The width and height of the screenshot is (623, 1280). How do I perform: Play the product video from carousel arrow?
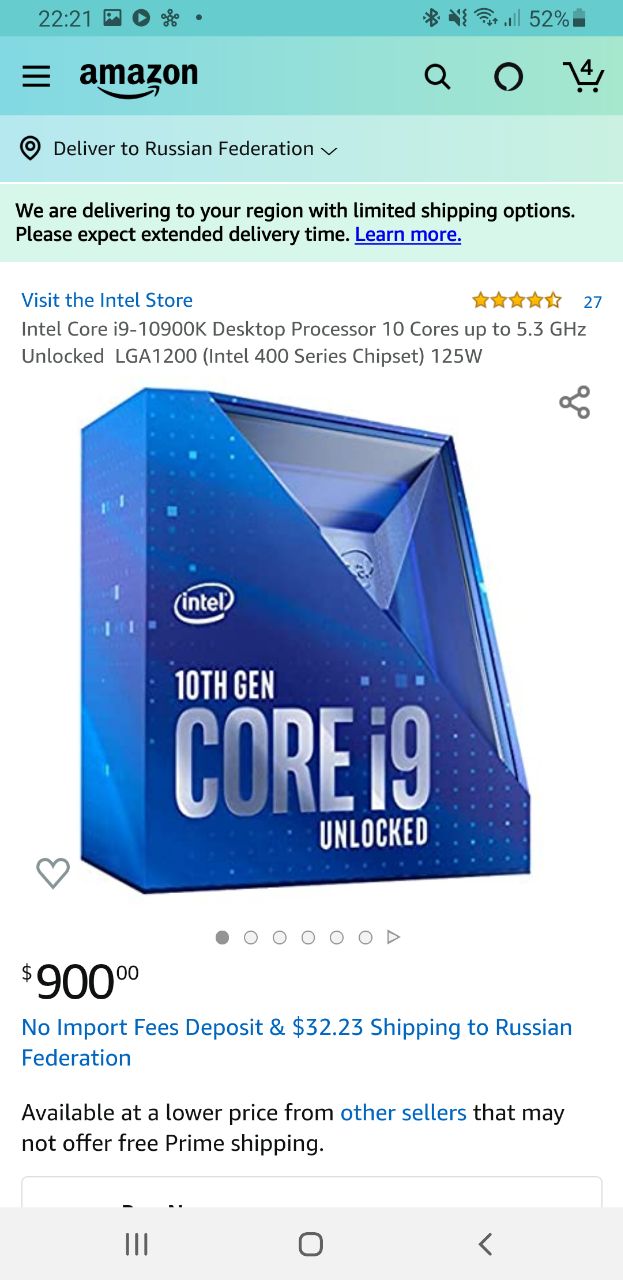click(x=394, y=937)
